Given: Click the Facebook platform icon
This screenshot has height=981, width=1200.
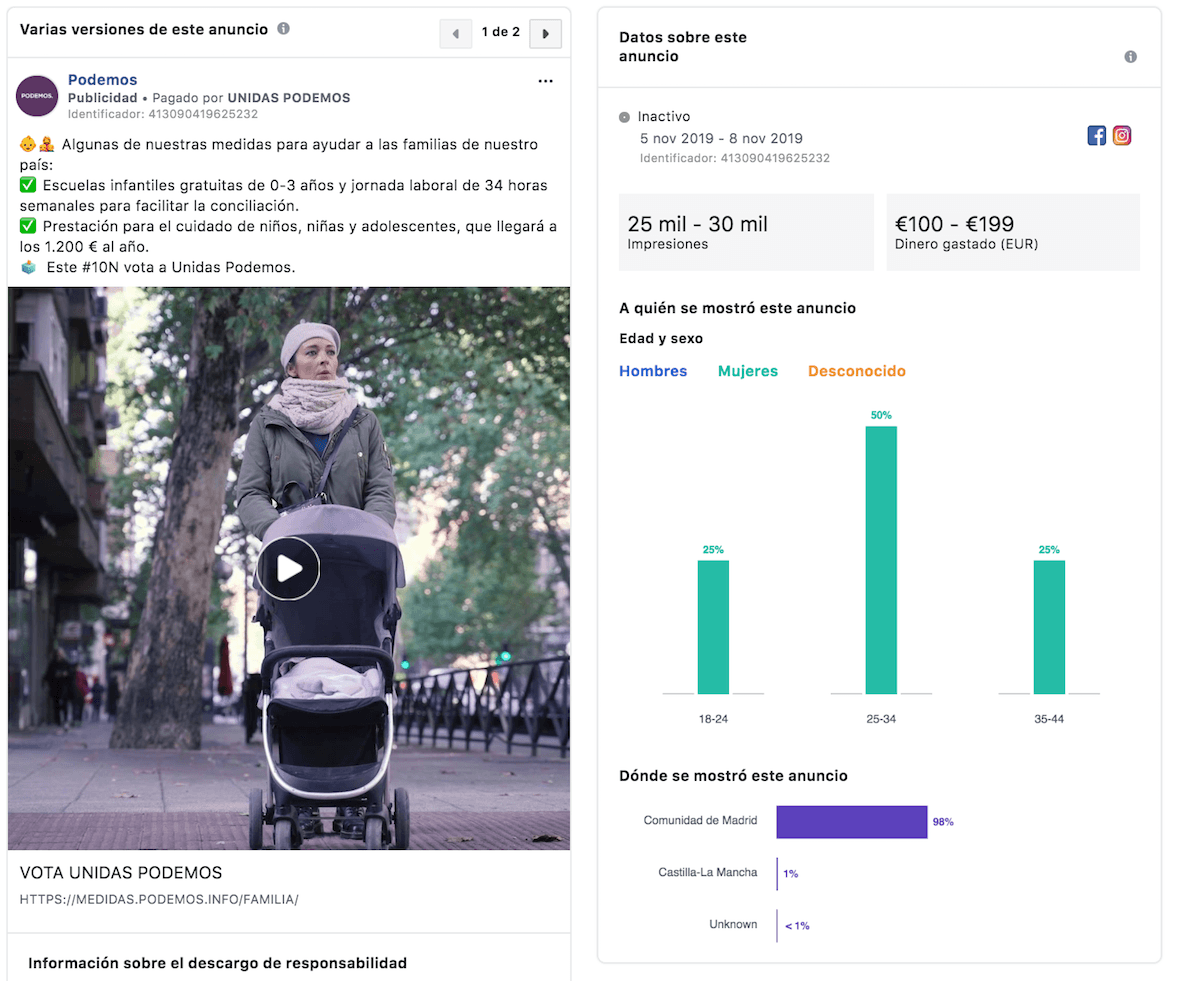Looking at the screenshot, I should coord(1097,136).
